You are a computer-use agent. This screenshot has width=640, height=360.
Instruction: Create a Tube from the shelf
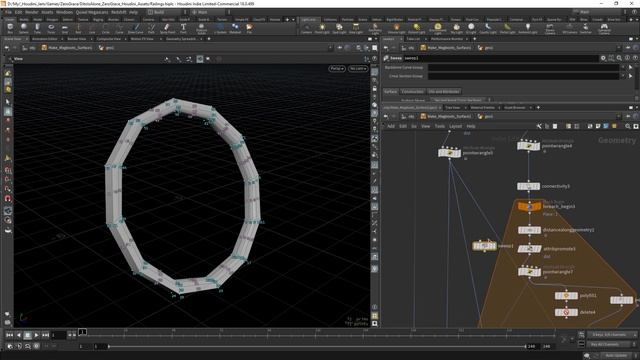[37, 28]
